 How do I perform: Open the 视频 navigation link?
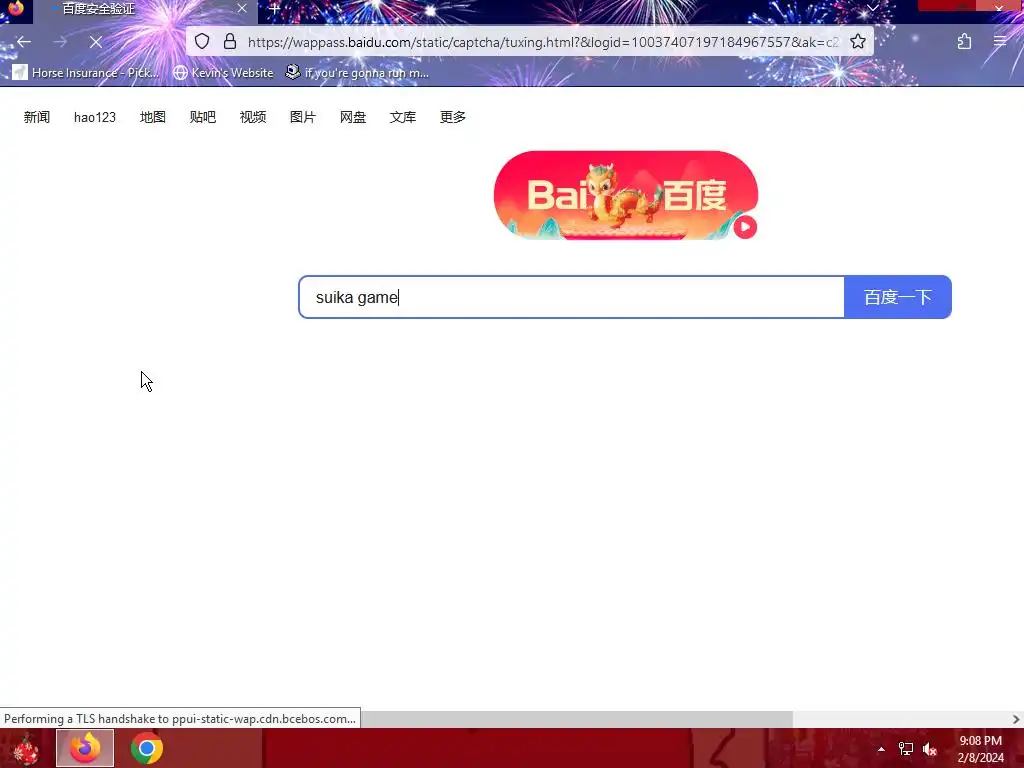coord(253,117)
